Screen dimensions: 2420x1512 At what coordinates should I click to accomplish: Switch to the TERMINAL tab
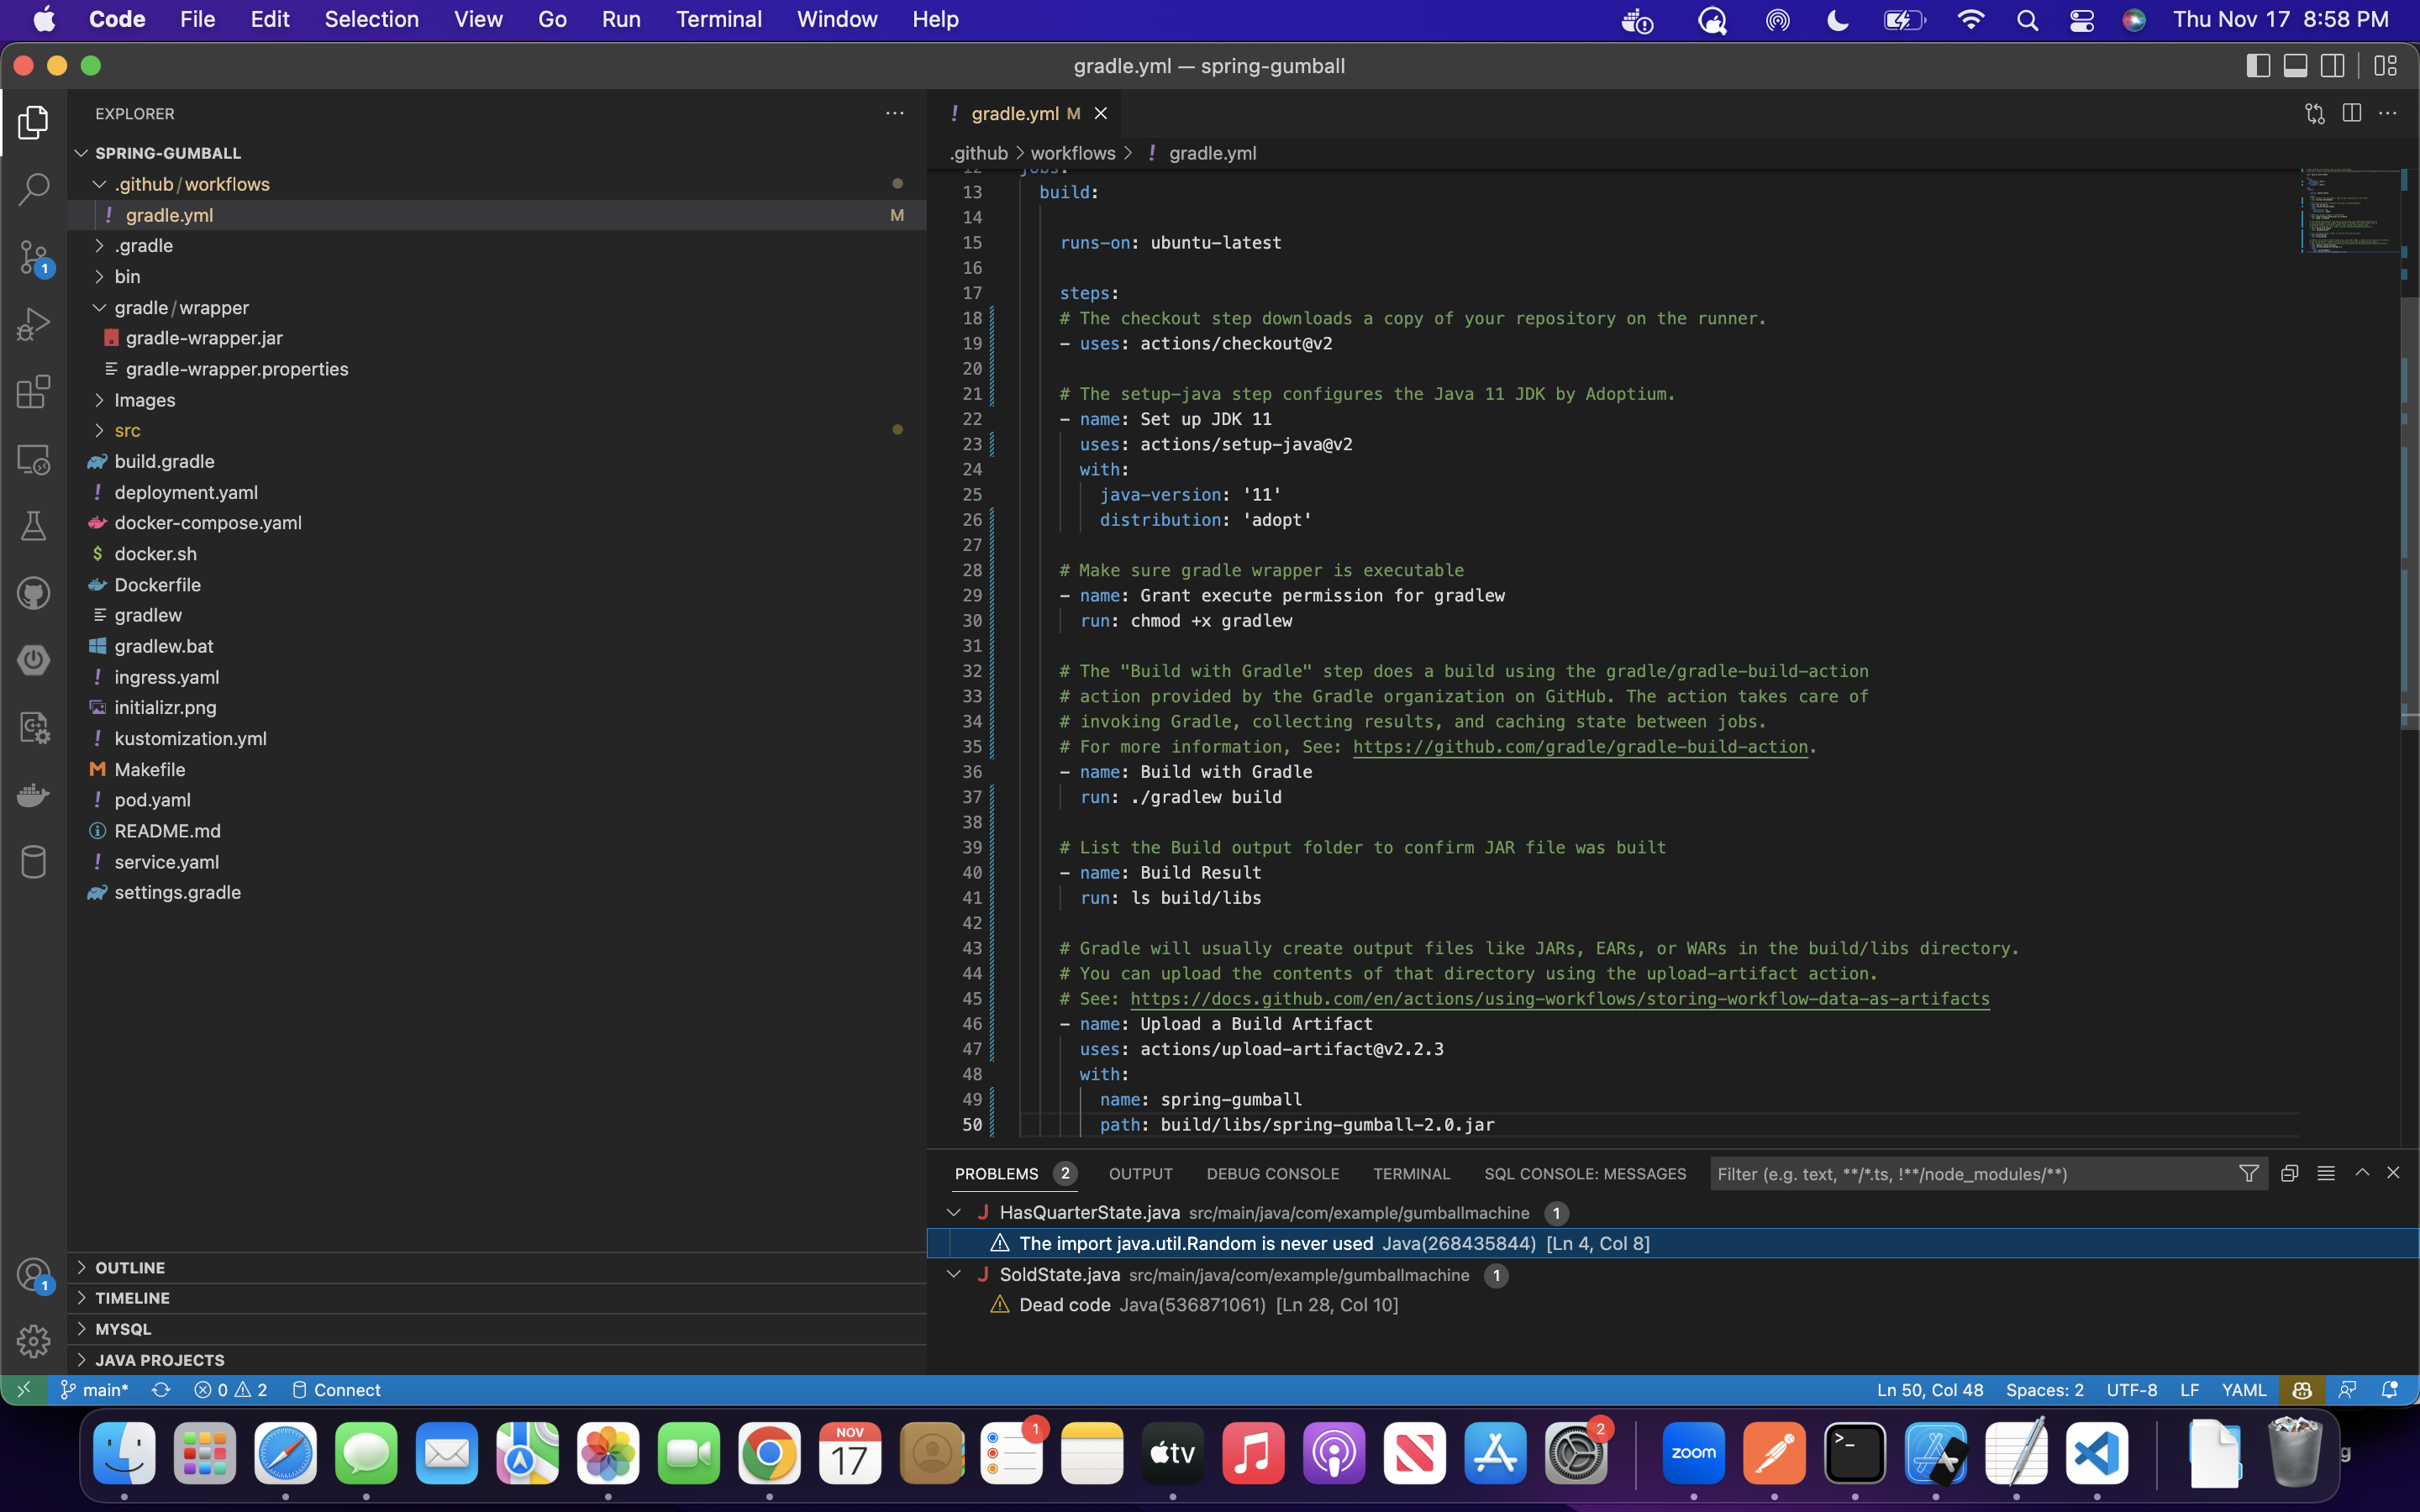1410,1174
